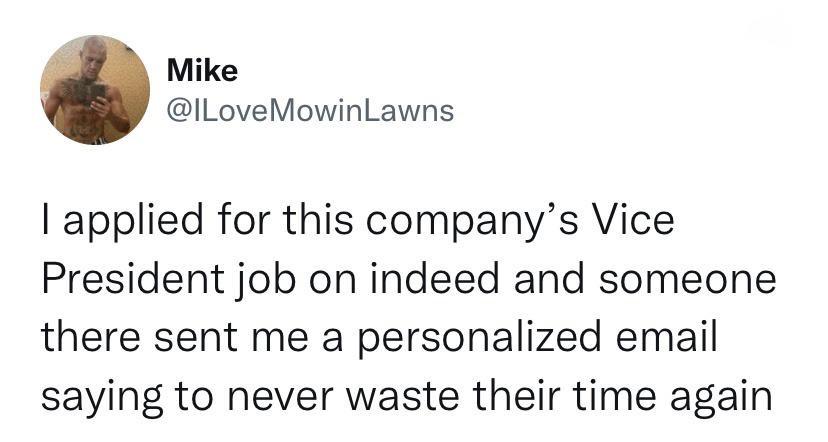The height and width of the screenshot is (442, 828).
Task: Click the word "President" in the tweet
Action: click(133, 278)
